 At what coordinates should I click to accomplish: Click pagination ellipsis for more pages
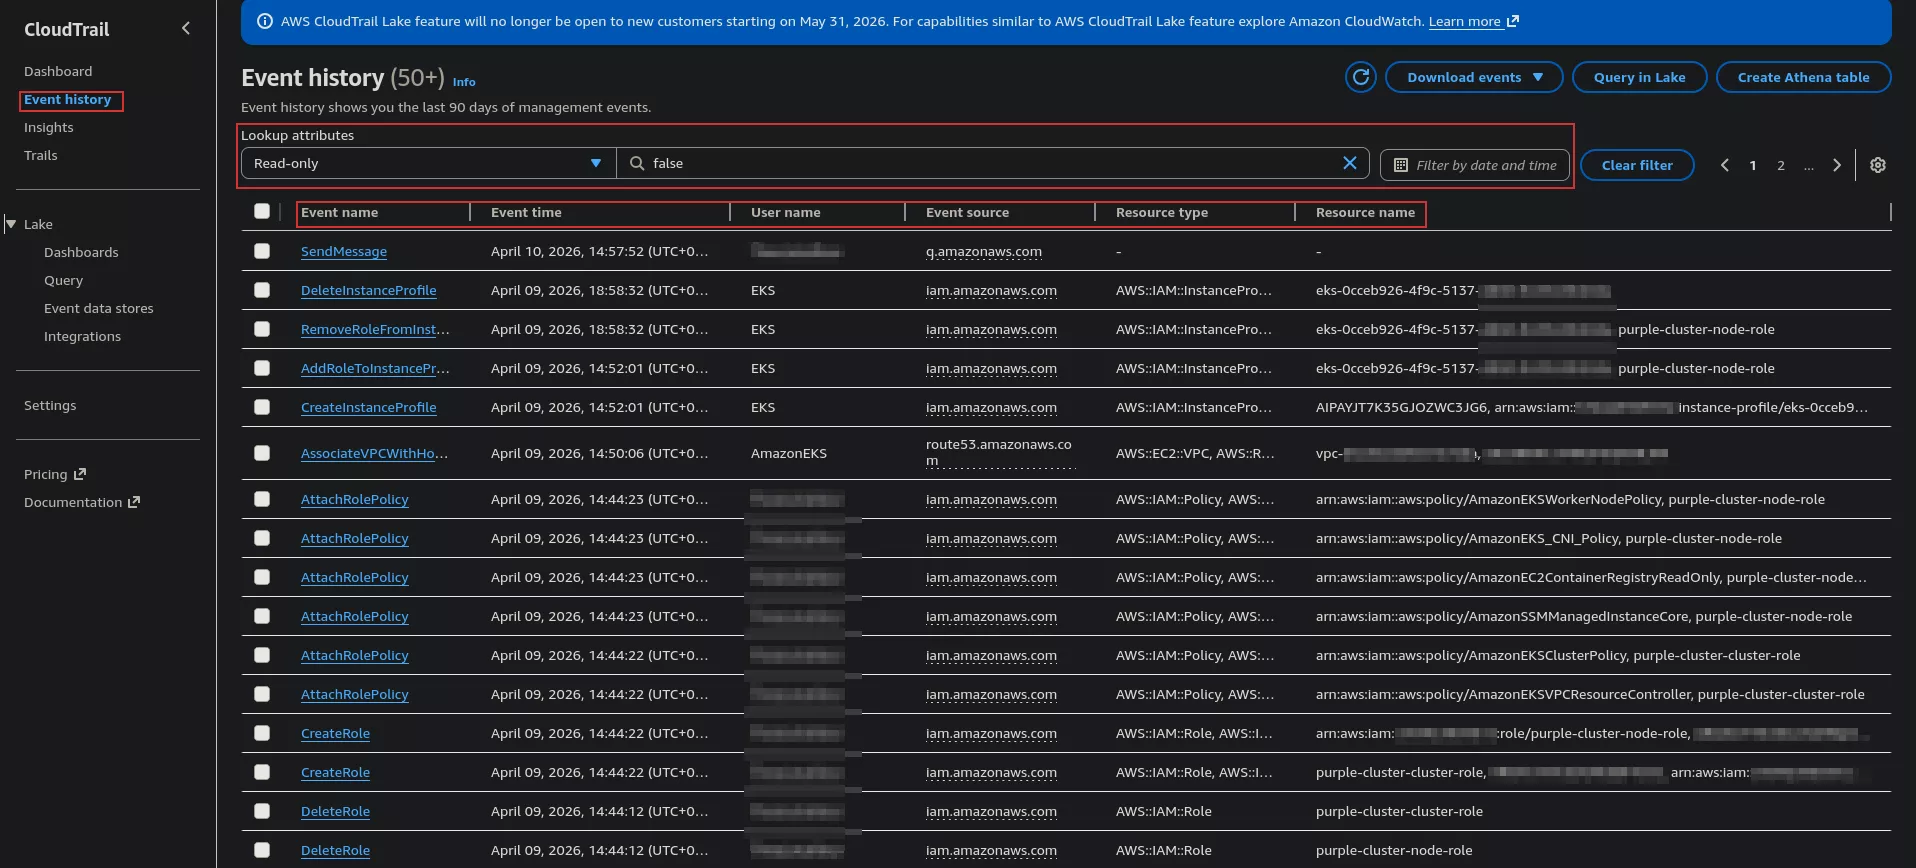click(x=1808, y=165)
